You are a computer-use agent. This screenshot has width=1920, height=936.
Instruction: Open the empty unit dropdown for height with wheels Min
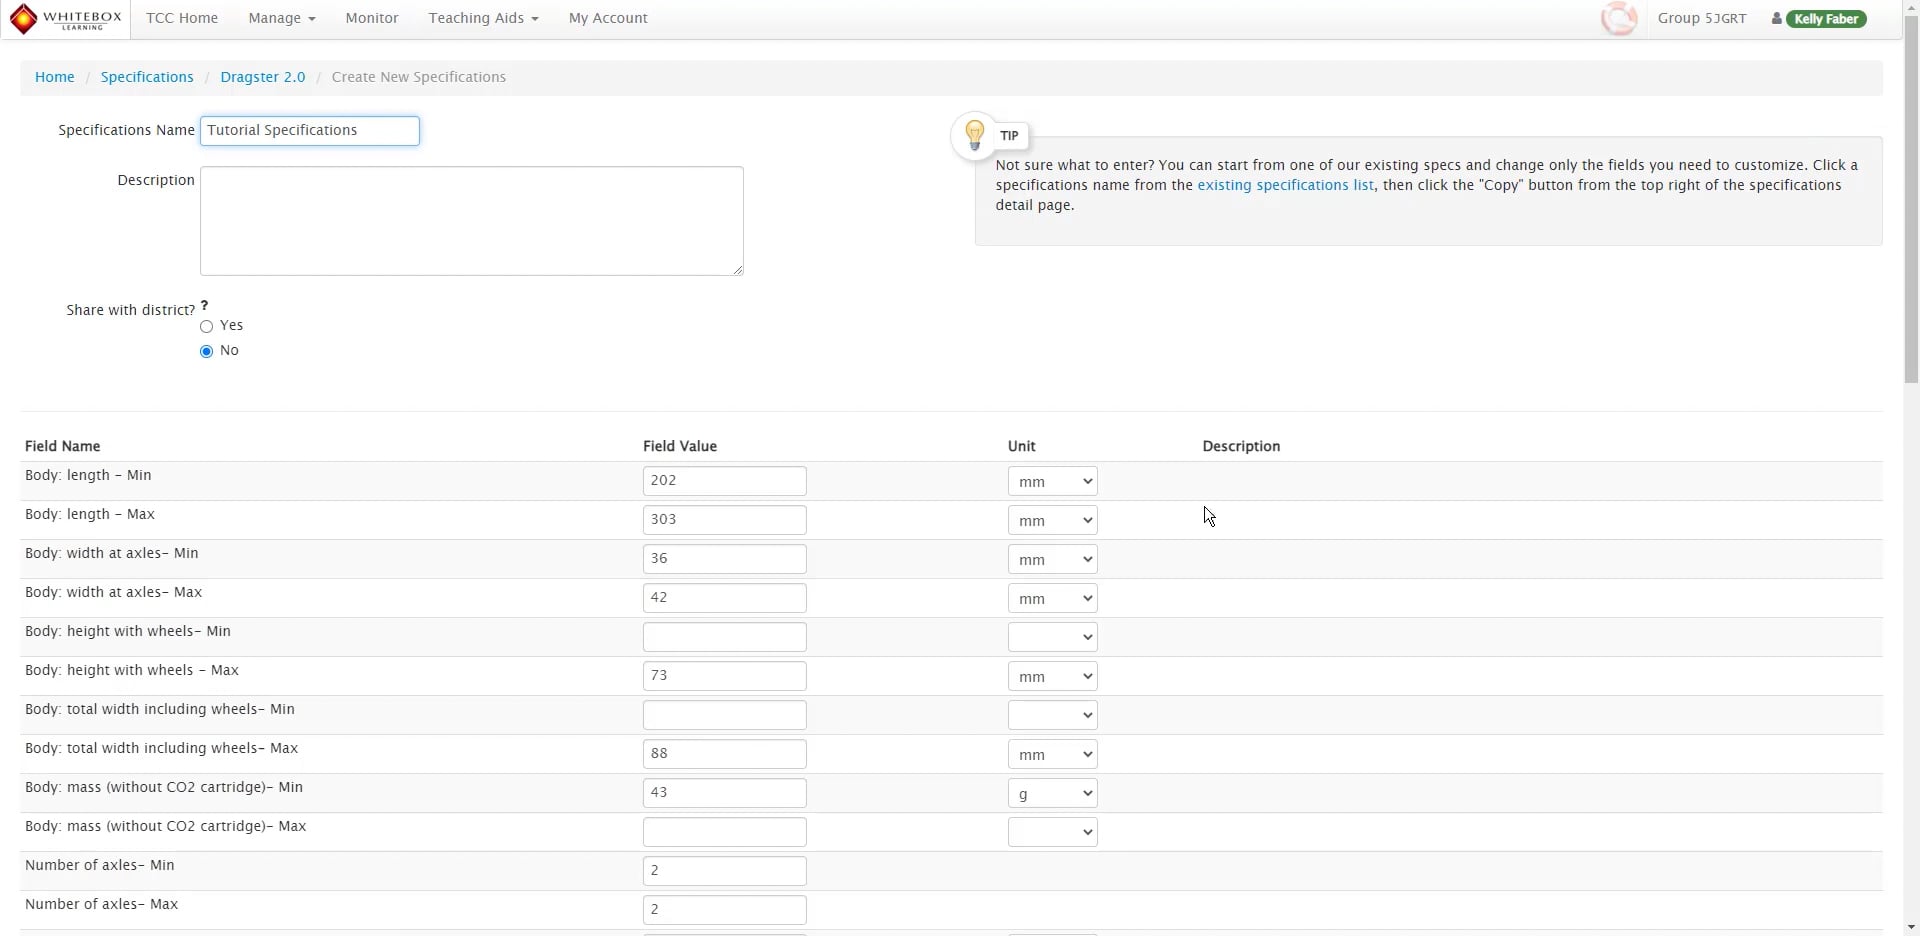point(1051,636)
